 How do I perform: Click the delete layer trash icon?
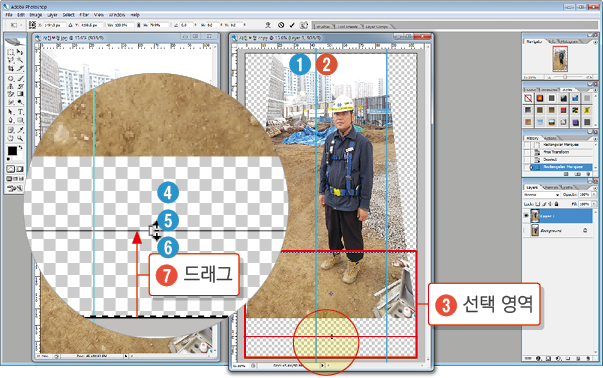coord(588,358)
